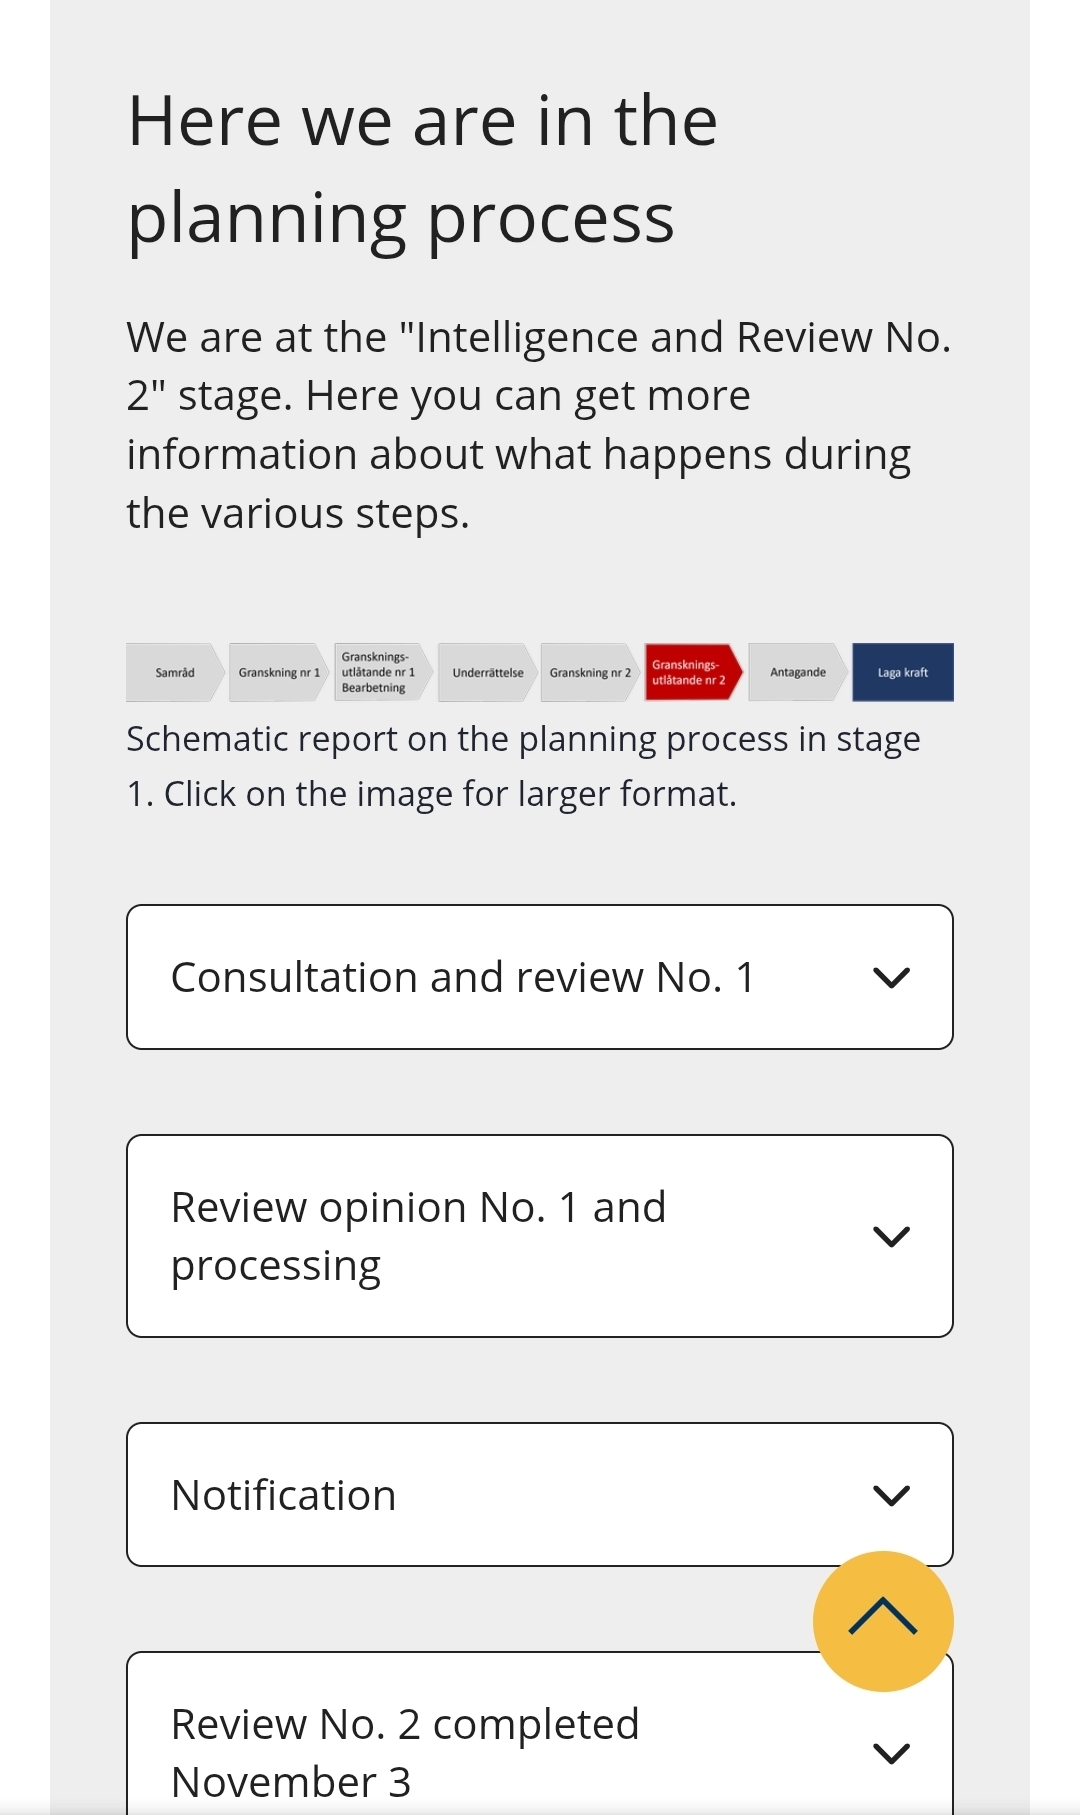Click the "Consultation and review No. 1" label

click(x=463, y=978)
